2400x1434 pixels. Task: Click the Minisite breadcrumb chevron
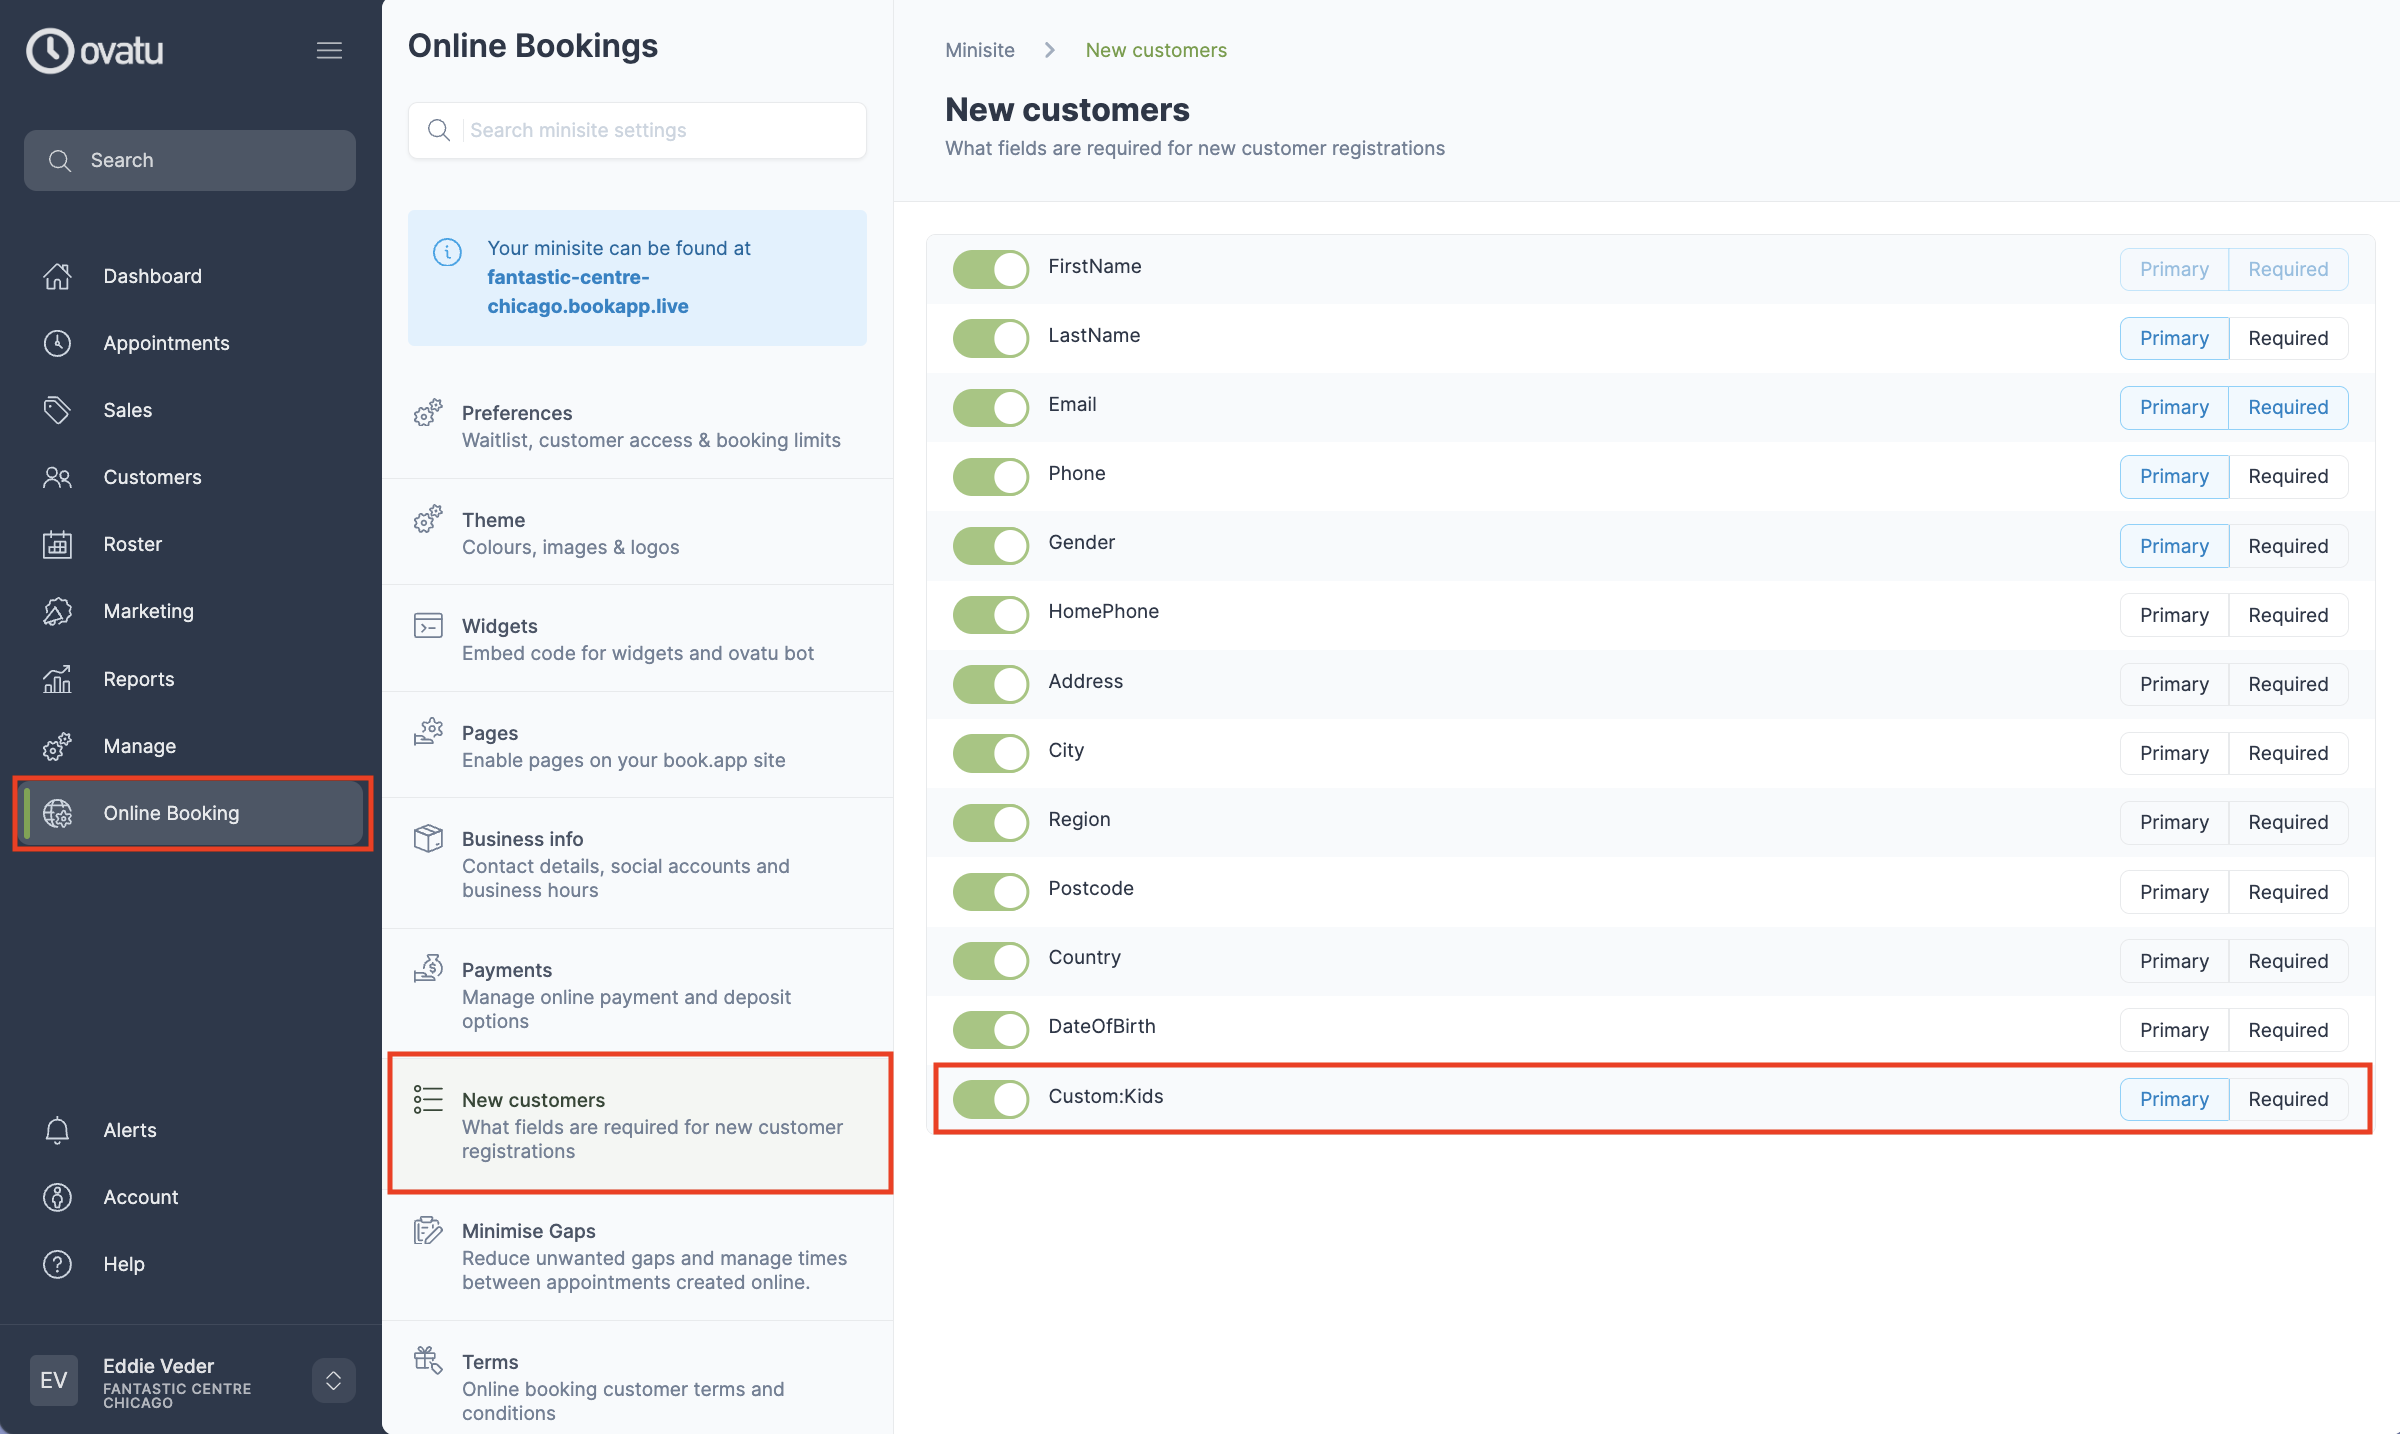point(1049,50)
